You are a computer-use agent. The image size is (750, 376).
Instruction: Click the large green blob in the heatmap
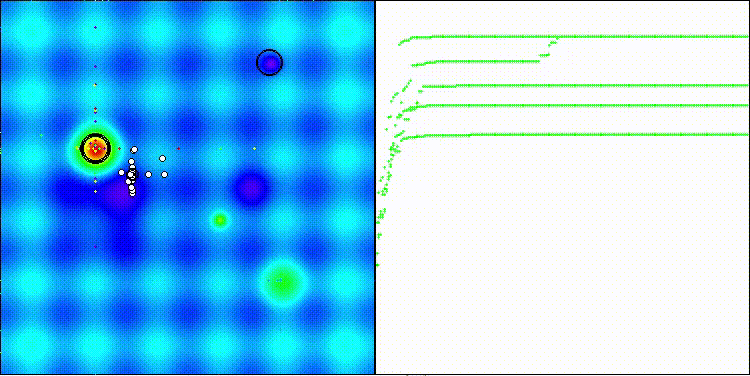coord(282,282)
